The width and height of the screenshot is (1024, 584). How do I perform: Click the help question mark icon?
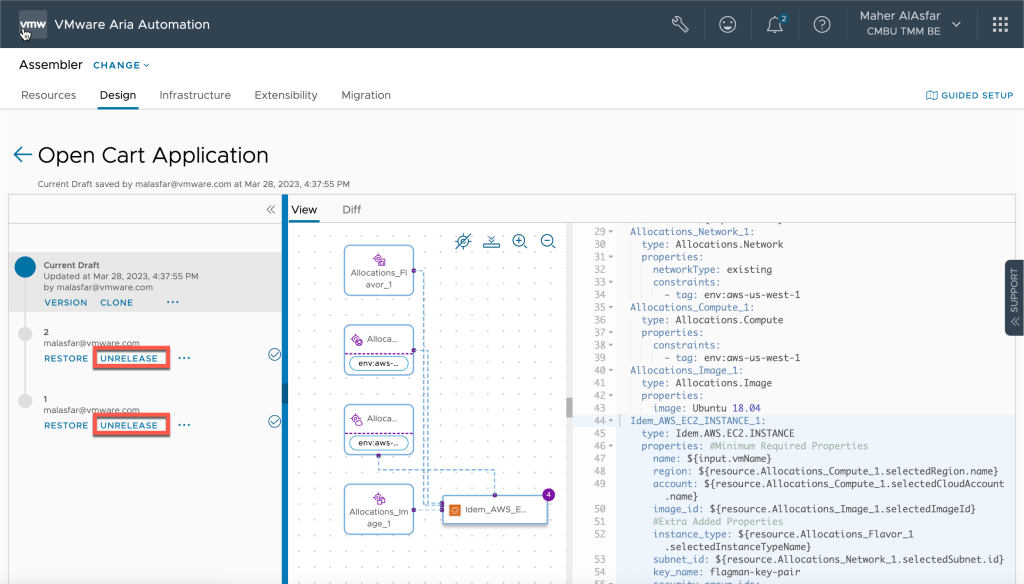822,24
